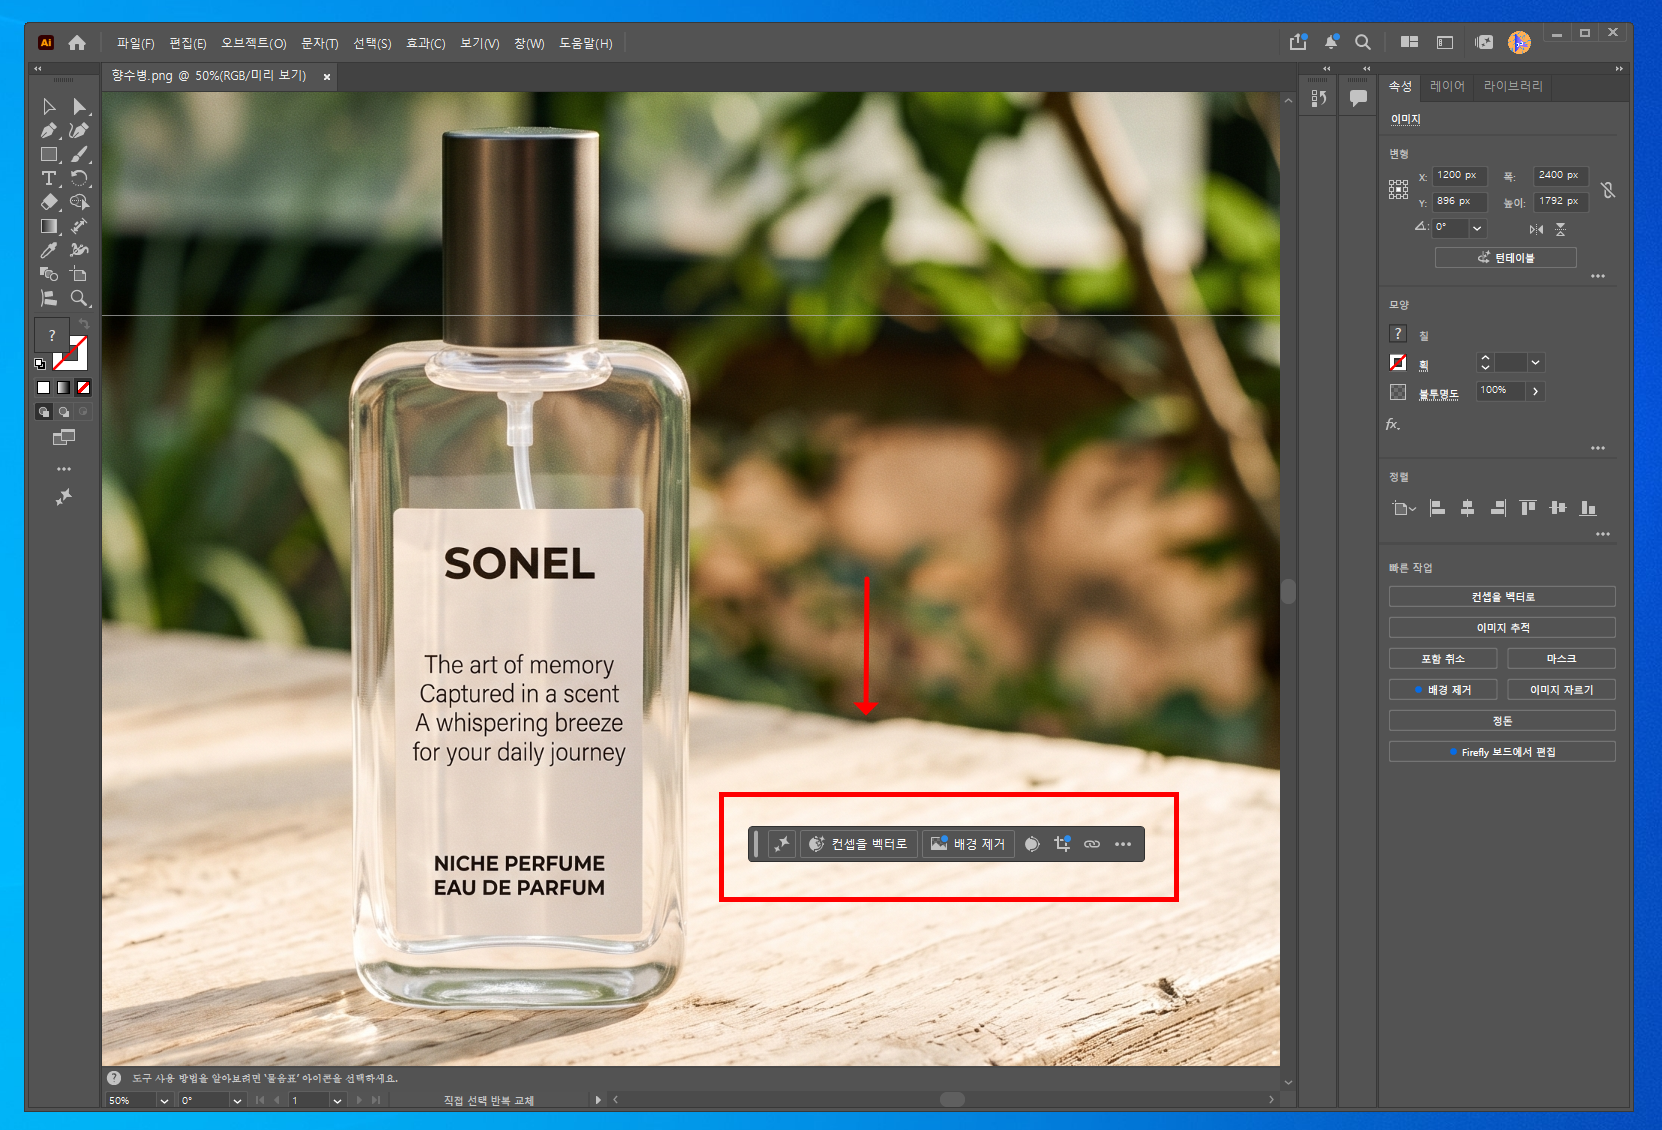This screenshot has width=1662, height=1130.
Task: Open the comments speech-bubble panel
Action: tap(1358, 98)
